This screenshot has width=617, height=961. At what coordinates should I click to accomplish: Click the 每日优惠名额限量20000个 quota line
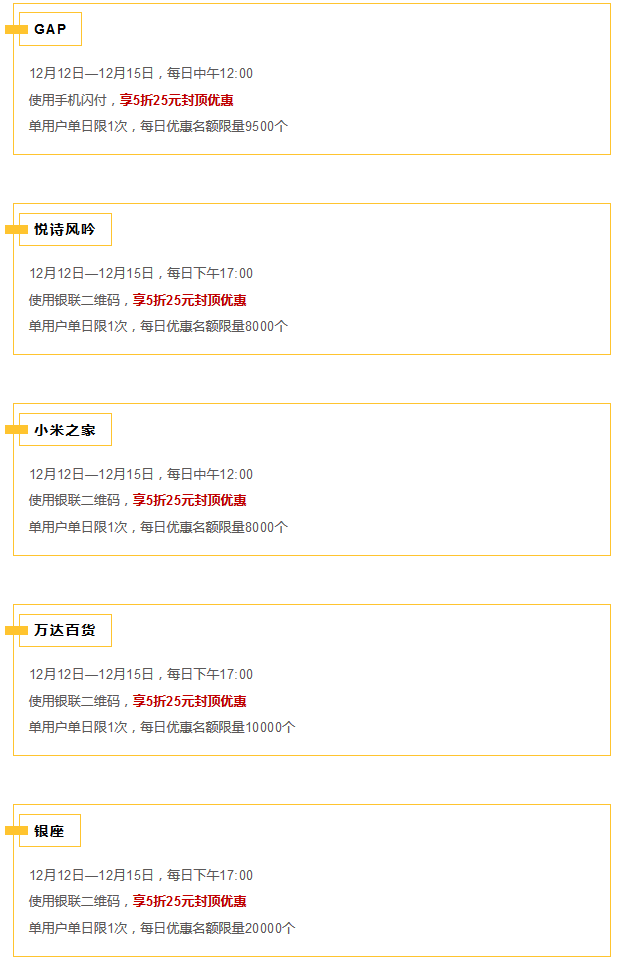click(x=218, y=928)
